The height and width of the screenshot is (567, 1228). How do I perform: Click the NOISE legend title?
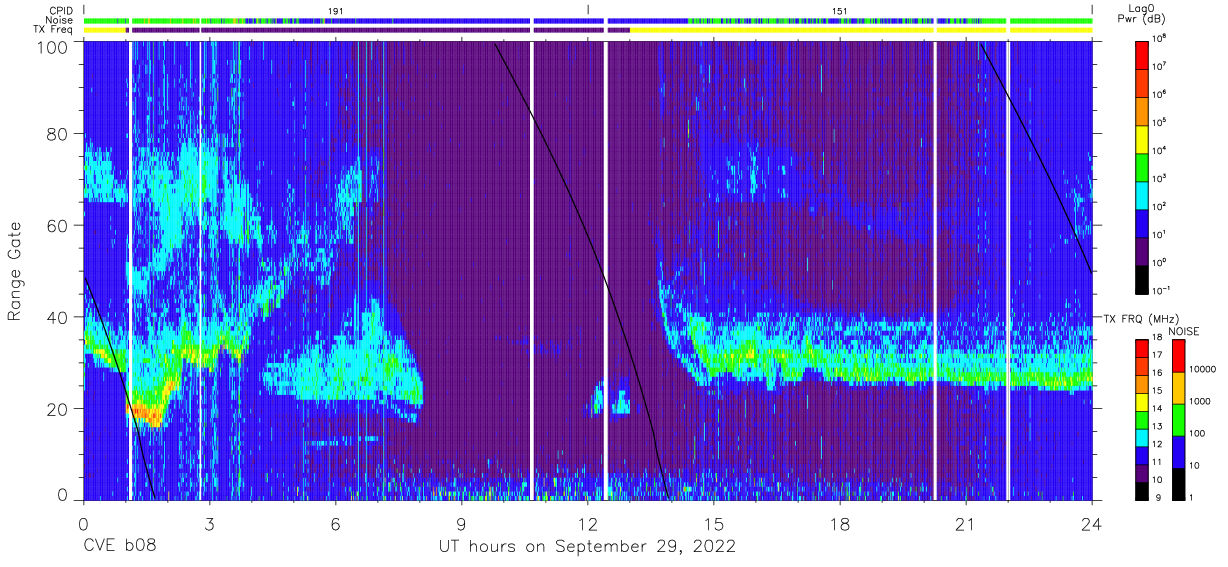point(1183,331)
